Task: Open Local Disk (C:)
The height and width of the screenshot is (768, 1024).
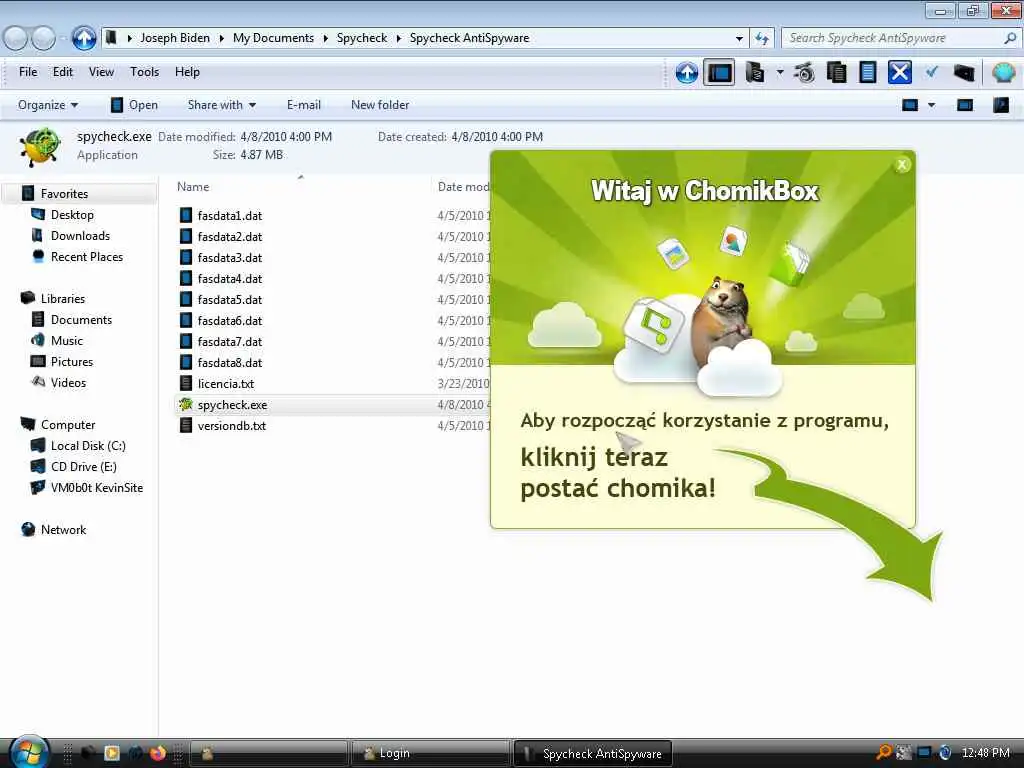Action: 88,446
